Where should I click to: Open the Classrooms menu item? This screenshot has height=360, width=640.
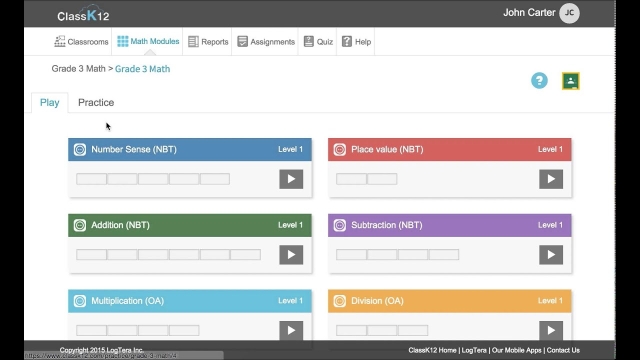click(81, 42)
